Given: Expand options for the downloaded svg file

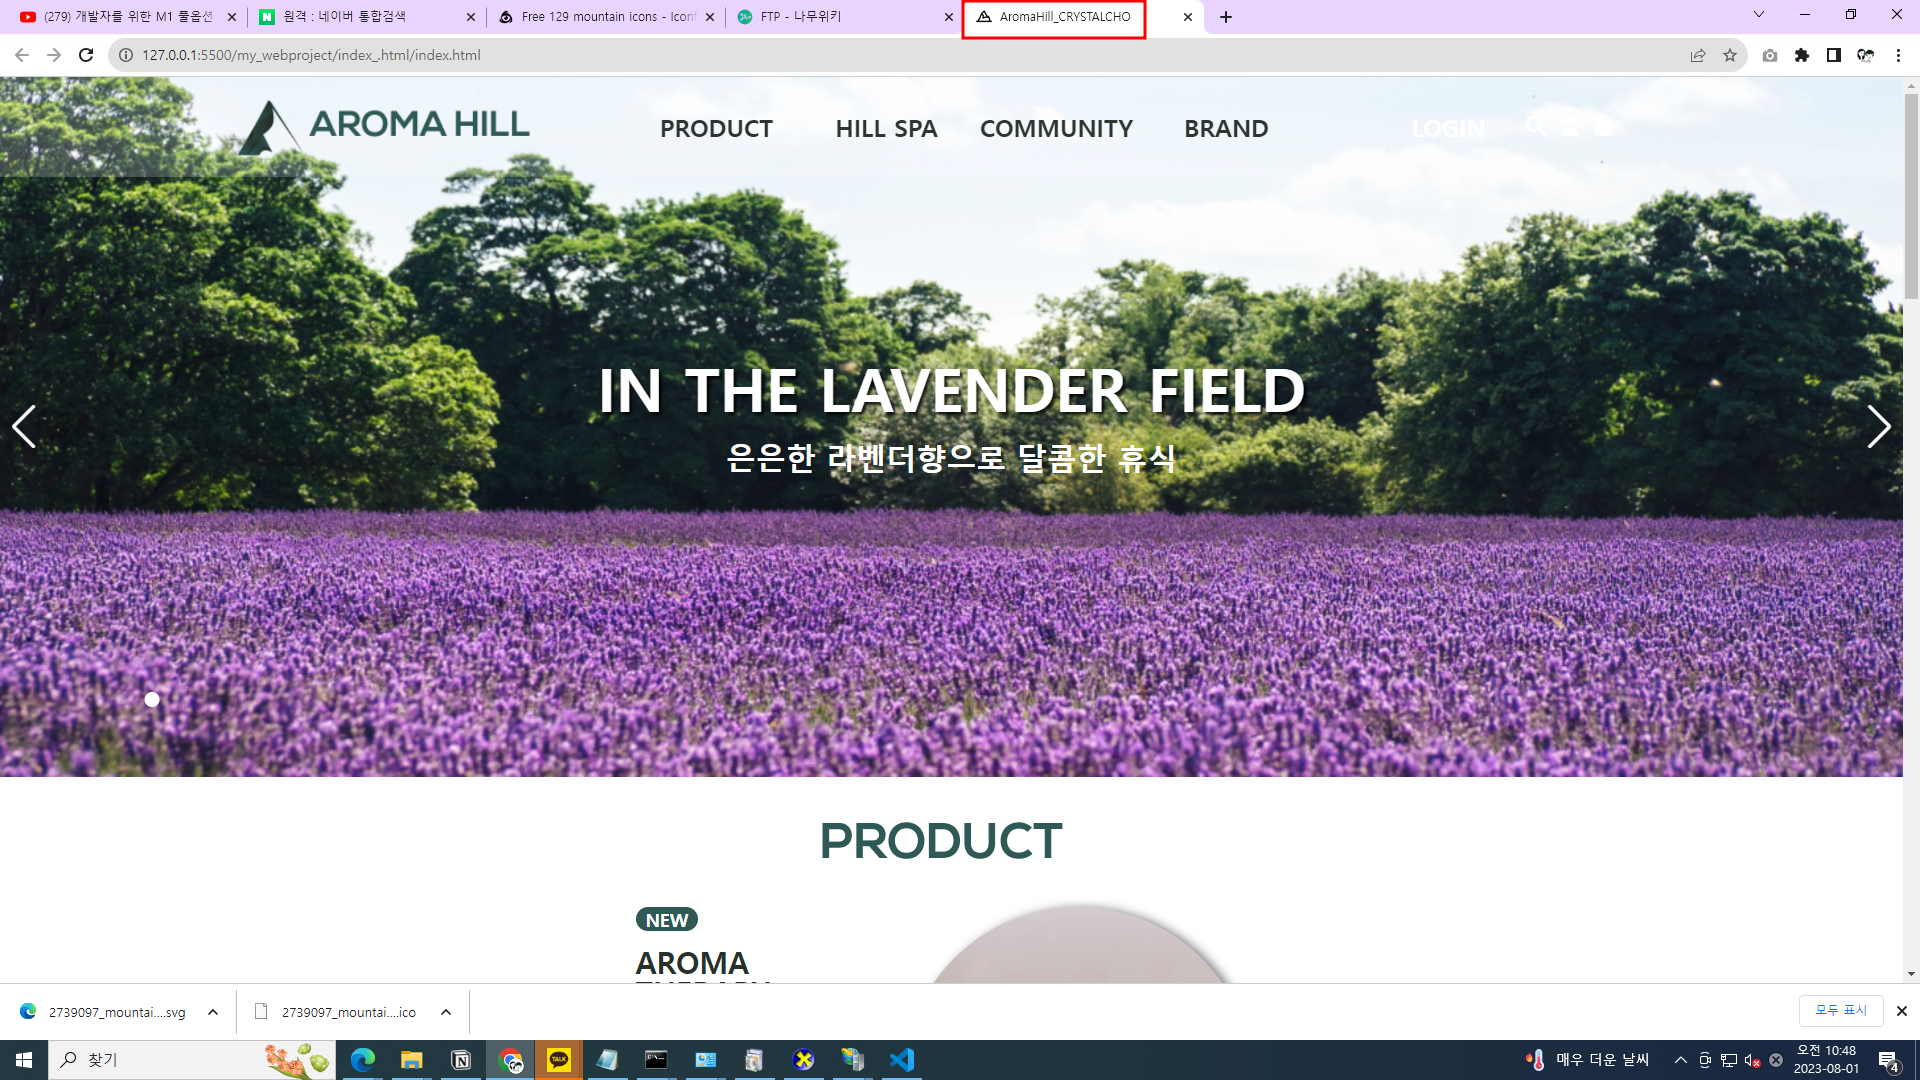Looking at the screenshot, I should [x=213, y=1012].
